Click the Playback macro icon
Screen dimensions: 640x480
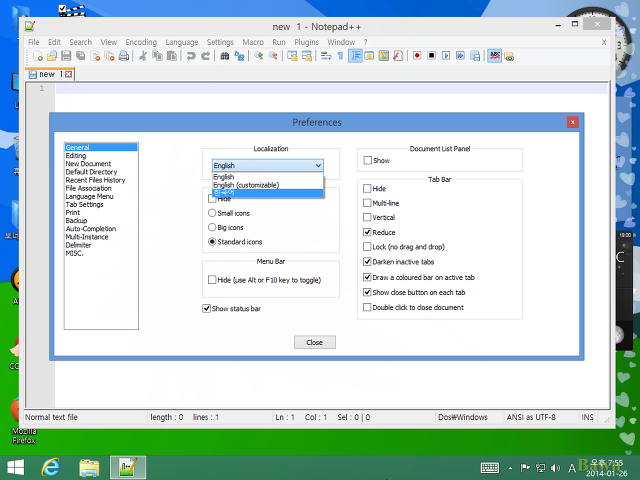[x=446, y=56]
